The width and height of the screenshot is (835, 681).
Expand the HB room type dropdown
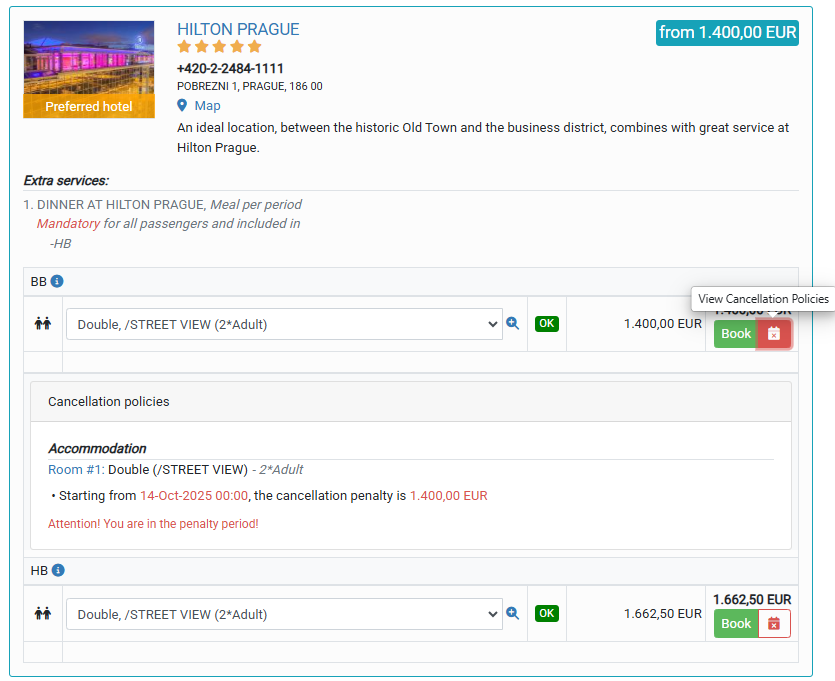pos(284,614)
